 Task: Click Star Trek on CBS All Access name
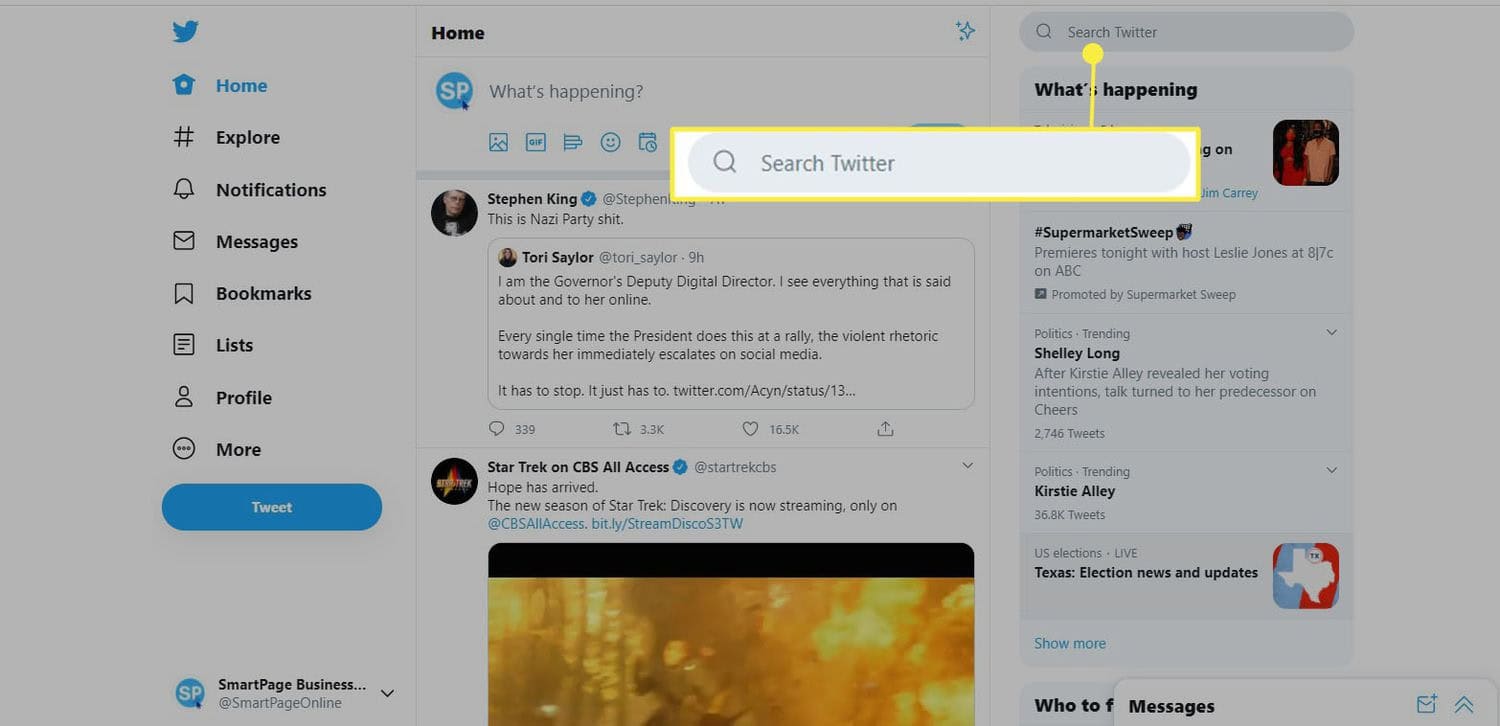click(578, 467)
